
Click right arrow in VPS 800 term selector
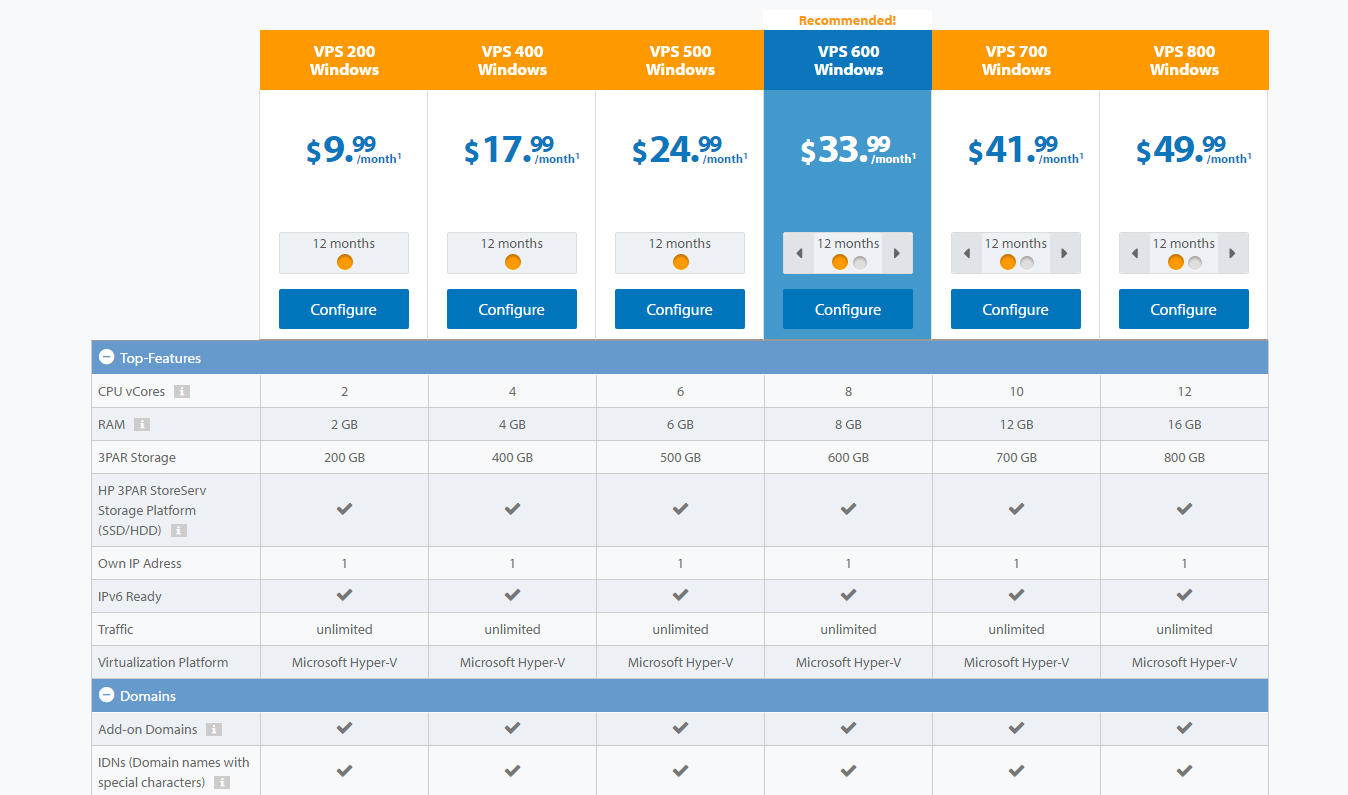1233,253
